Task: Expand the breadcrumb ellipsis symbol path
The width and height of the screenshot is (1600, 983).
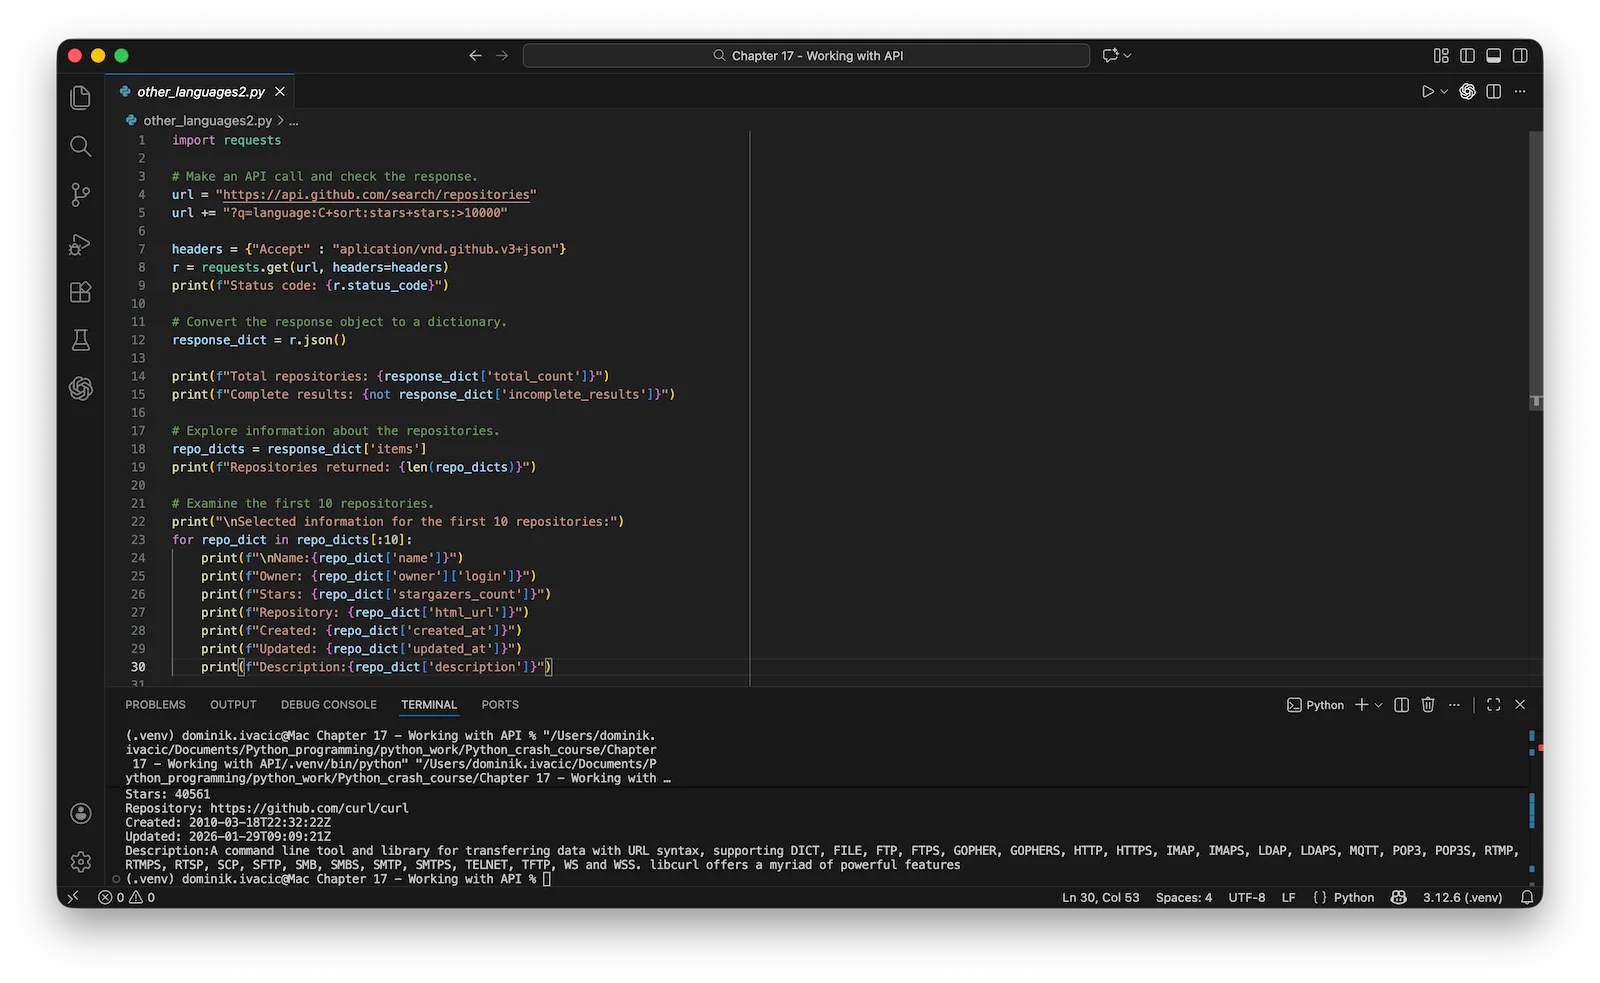Action: tap(294, 120)
